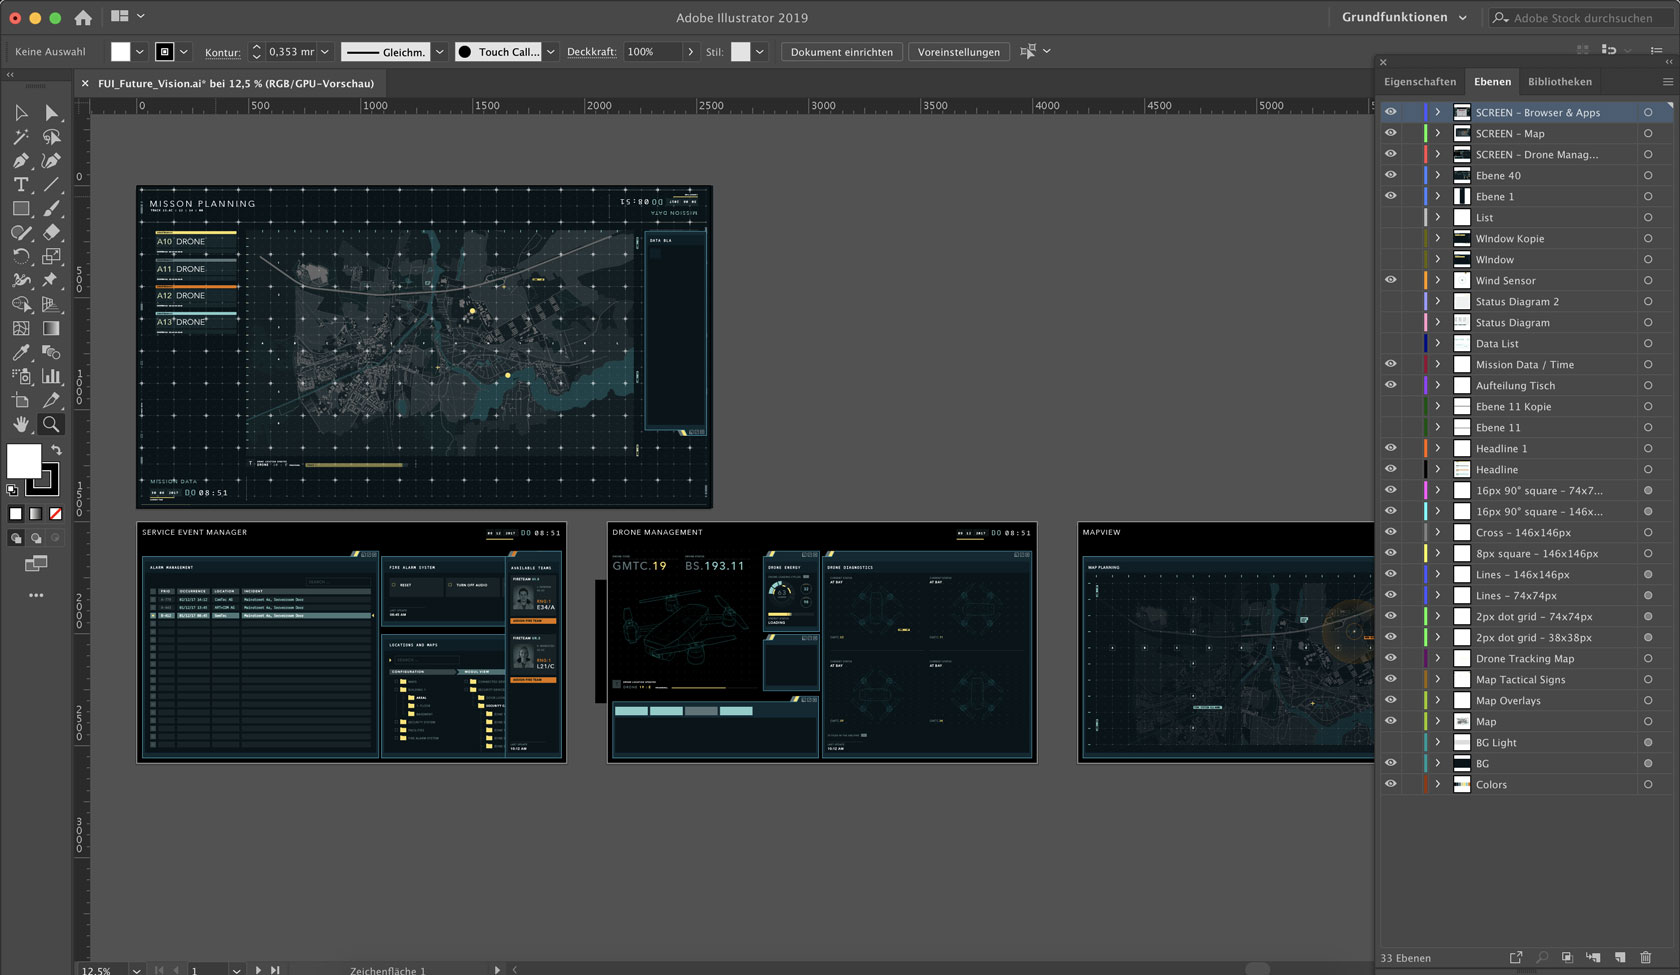Screen dimensions: 1680x975
Task: Choose the Direct Selection tool
Action: click(51, 113)
